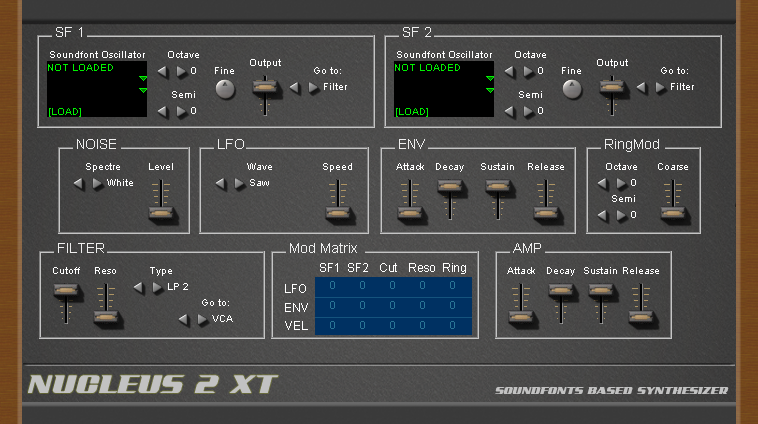Click SF 2 Go to previous destination arrow
This screenshot has height=424, width=758.
(x=641, y=88)
